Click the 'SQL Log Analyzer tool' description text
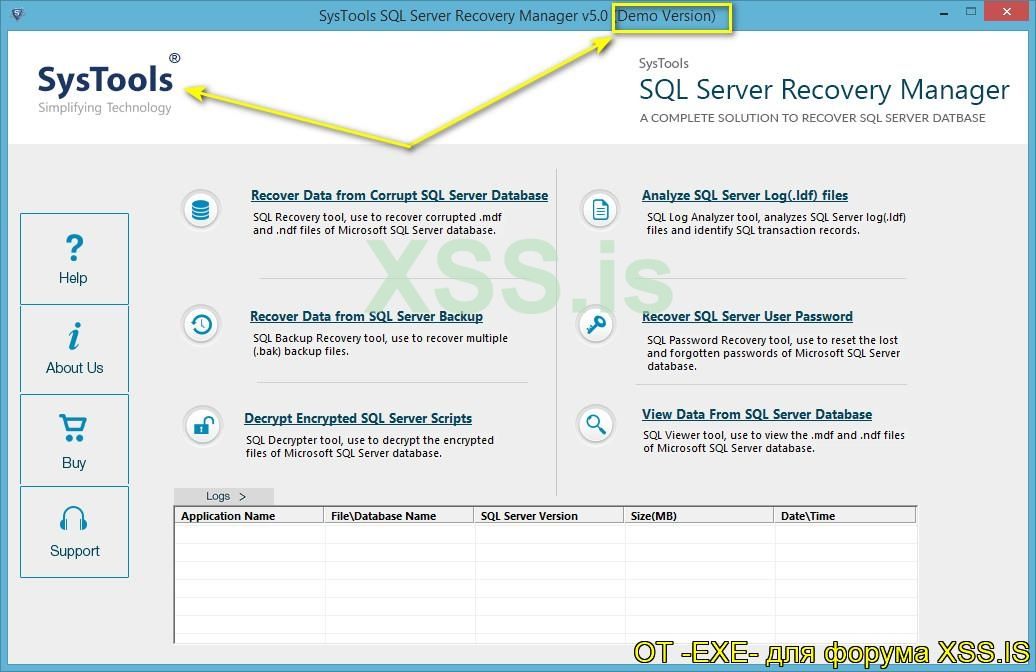 click(x=776, y=223)
